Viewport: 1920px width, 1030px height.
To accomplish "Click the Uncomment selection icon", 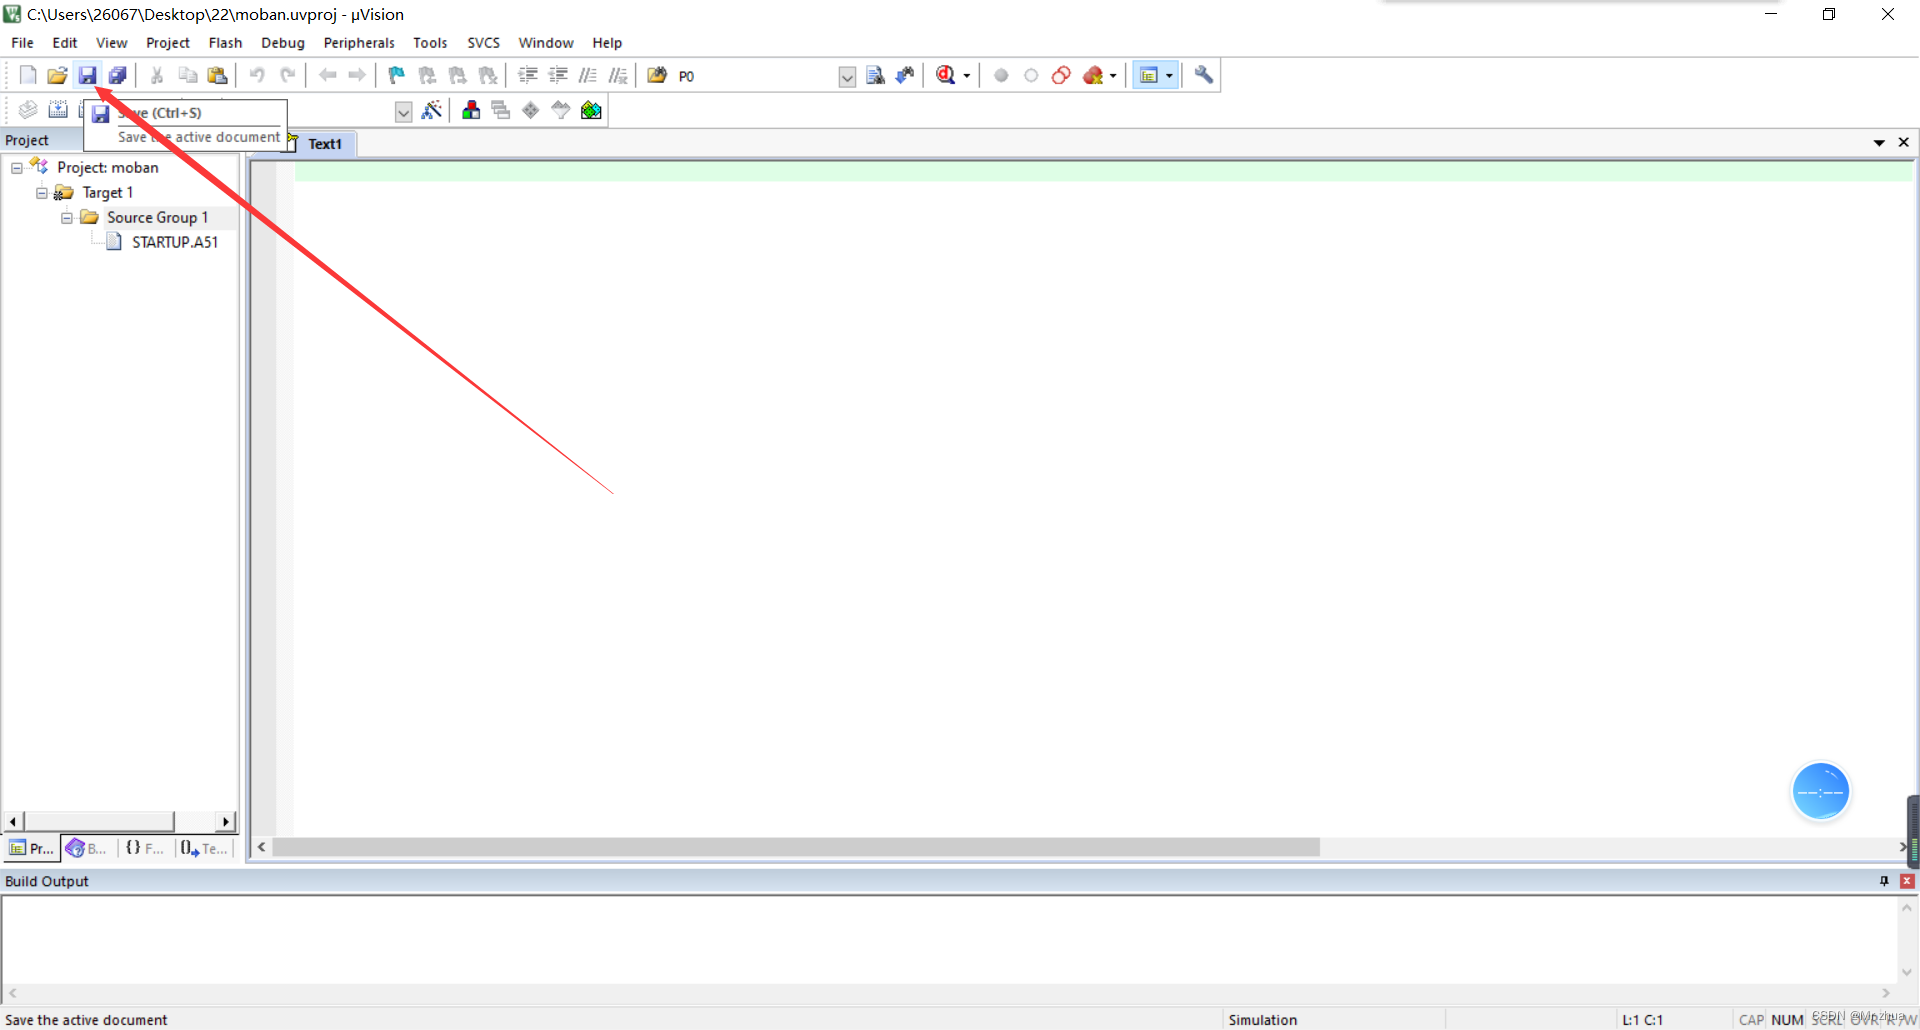I will 618,75.
